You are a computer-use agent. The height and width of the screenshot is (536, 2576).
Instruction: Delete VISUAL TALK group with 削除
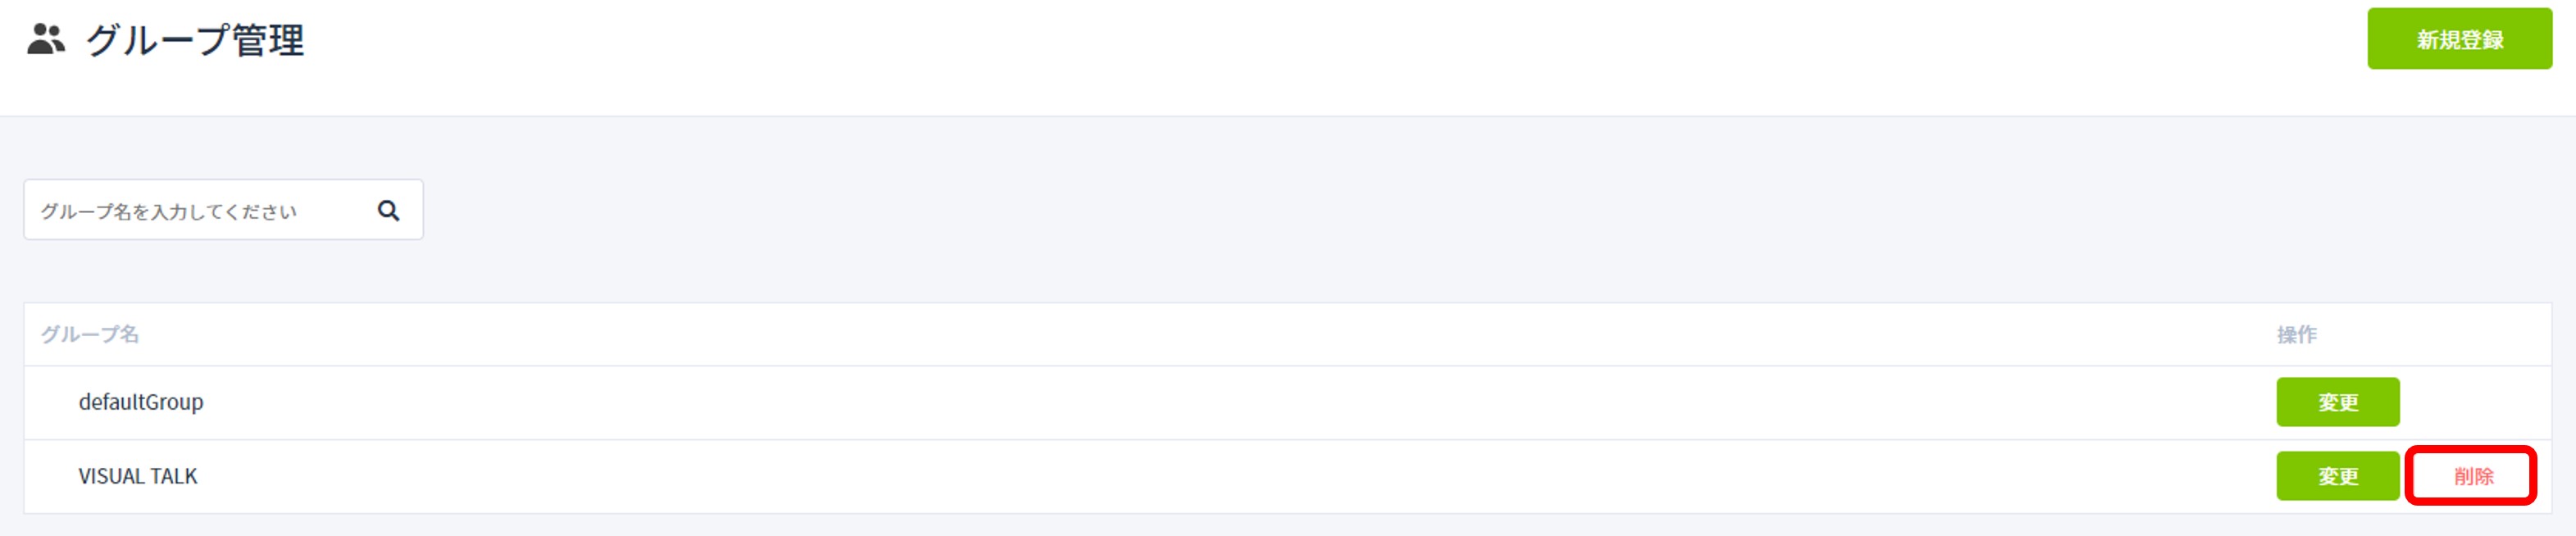(x=2473, y=476)
